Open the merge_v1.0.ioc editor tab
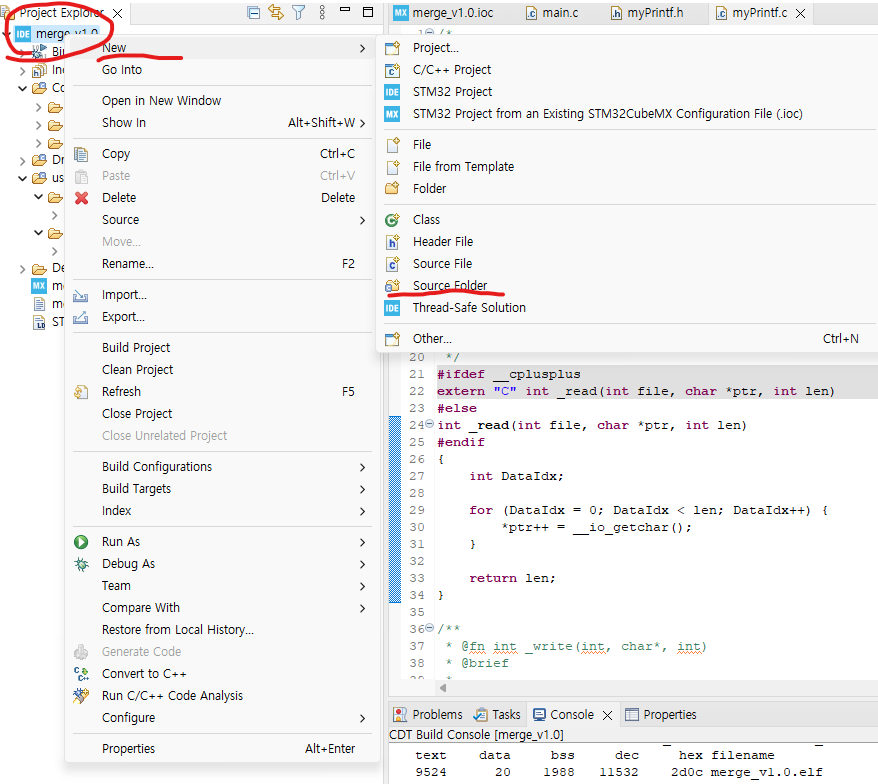 tap(444, 12)
